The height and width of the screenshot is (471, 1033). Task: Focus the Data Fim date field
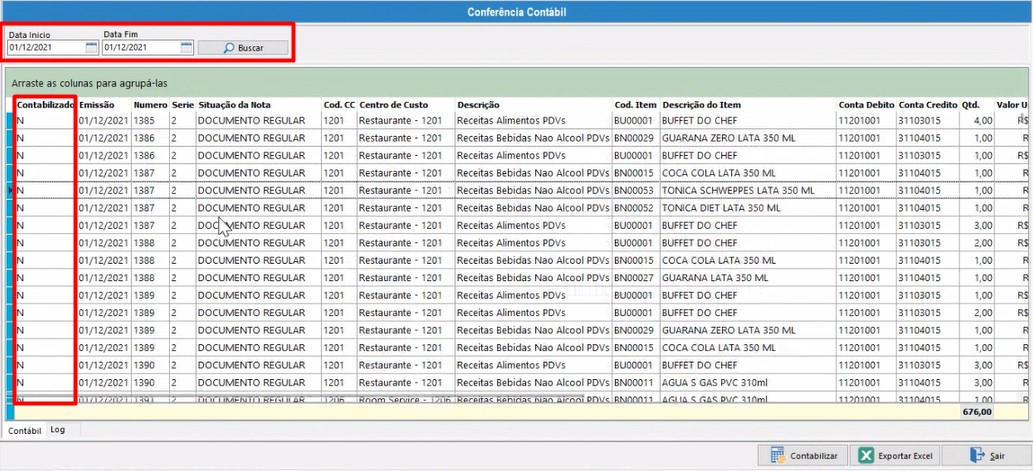(141, 47)
